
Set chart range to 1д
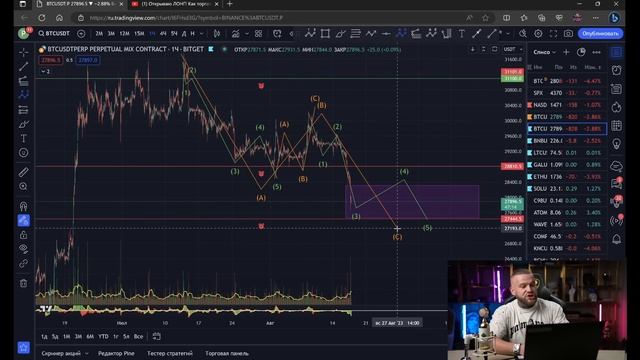pyautogui.click(x=44, y=337)
